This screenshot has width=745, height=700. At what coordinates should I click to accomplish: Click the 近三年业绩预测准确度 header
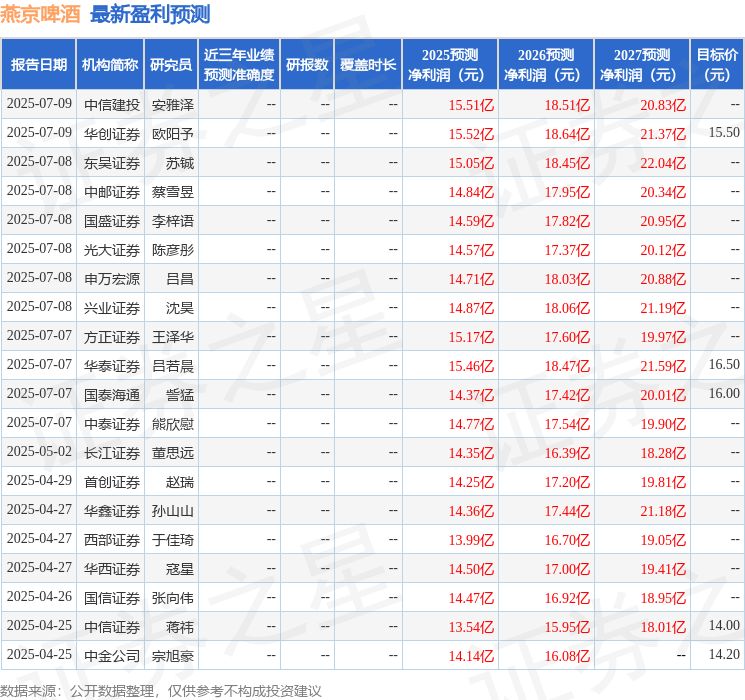pos(239,65)
